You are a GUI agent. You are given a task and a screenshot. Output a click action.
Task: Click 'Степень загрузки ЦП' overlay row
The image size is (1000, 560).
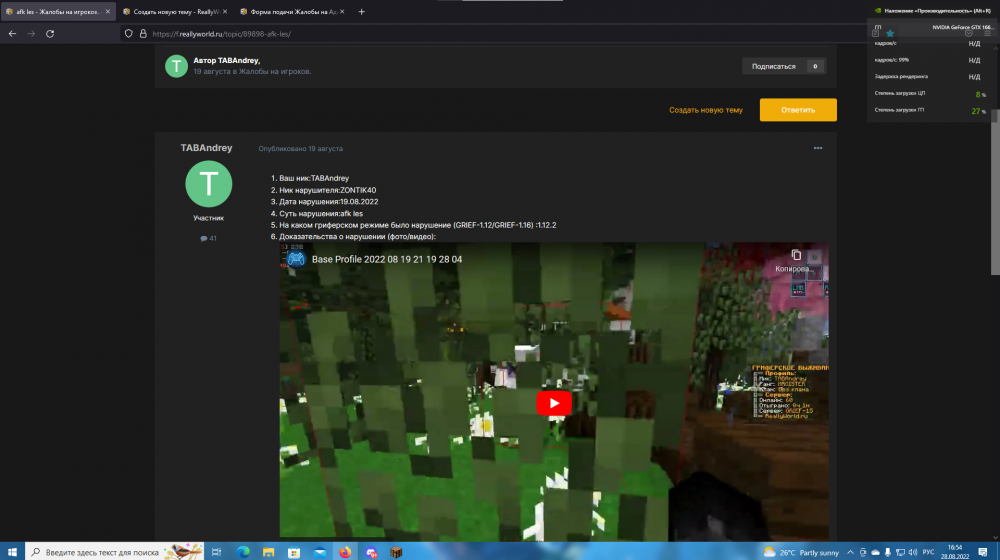[x=930, y=93]
